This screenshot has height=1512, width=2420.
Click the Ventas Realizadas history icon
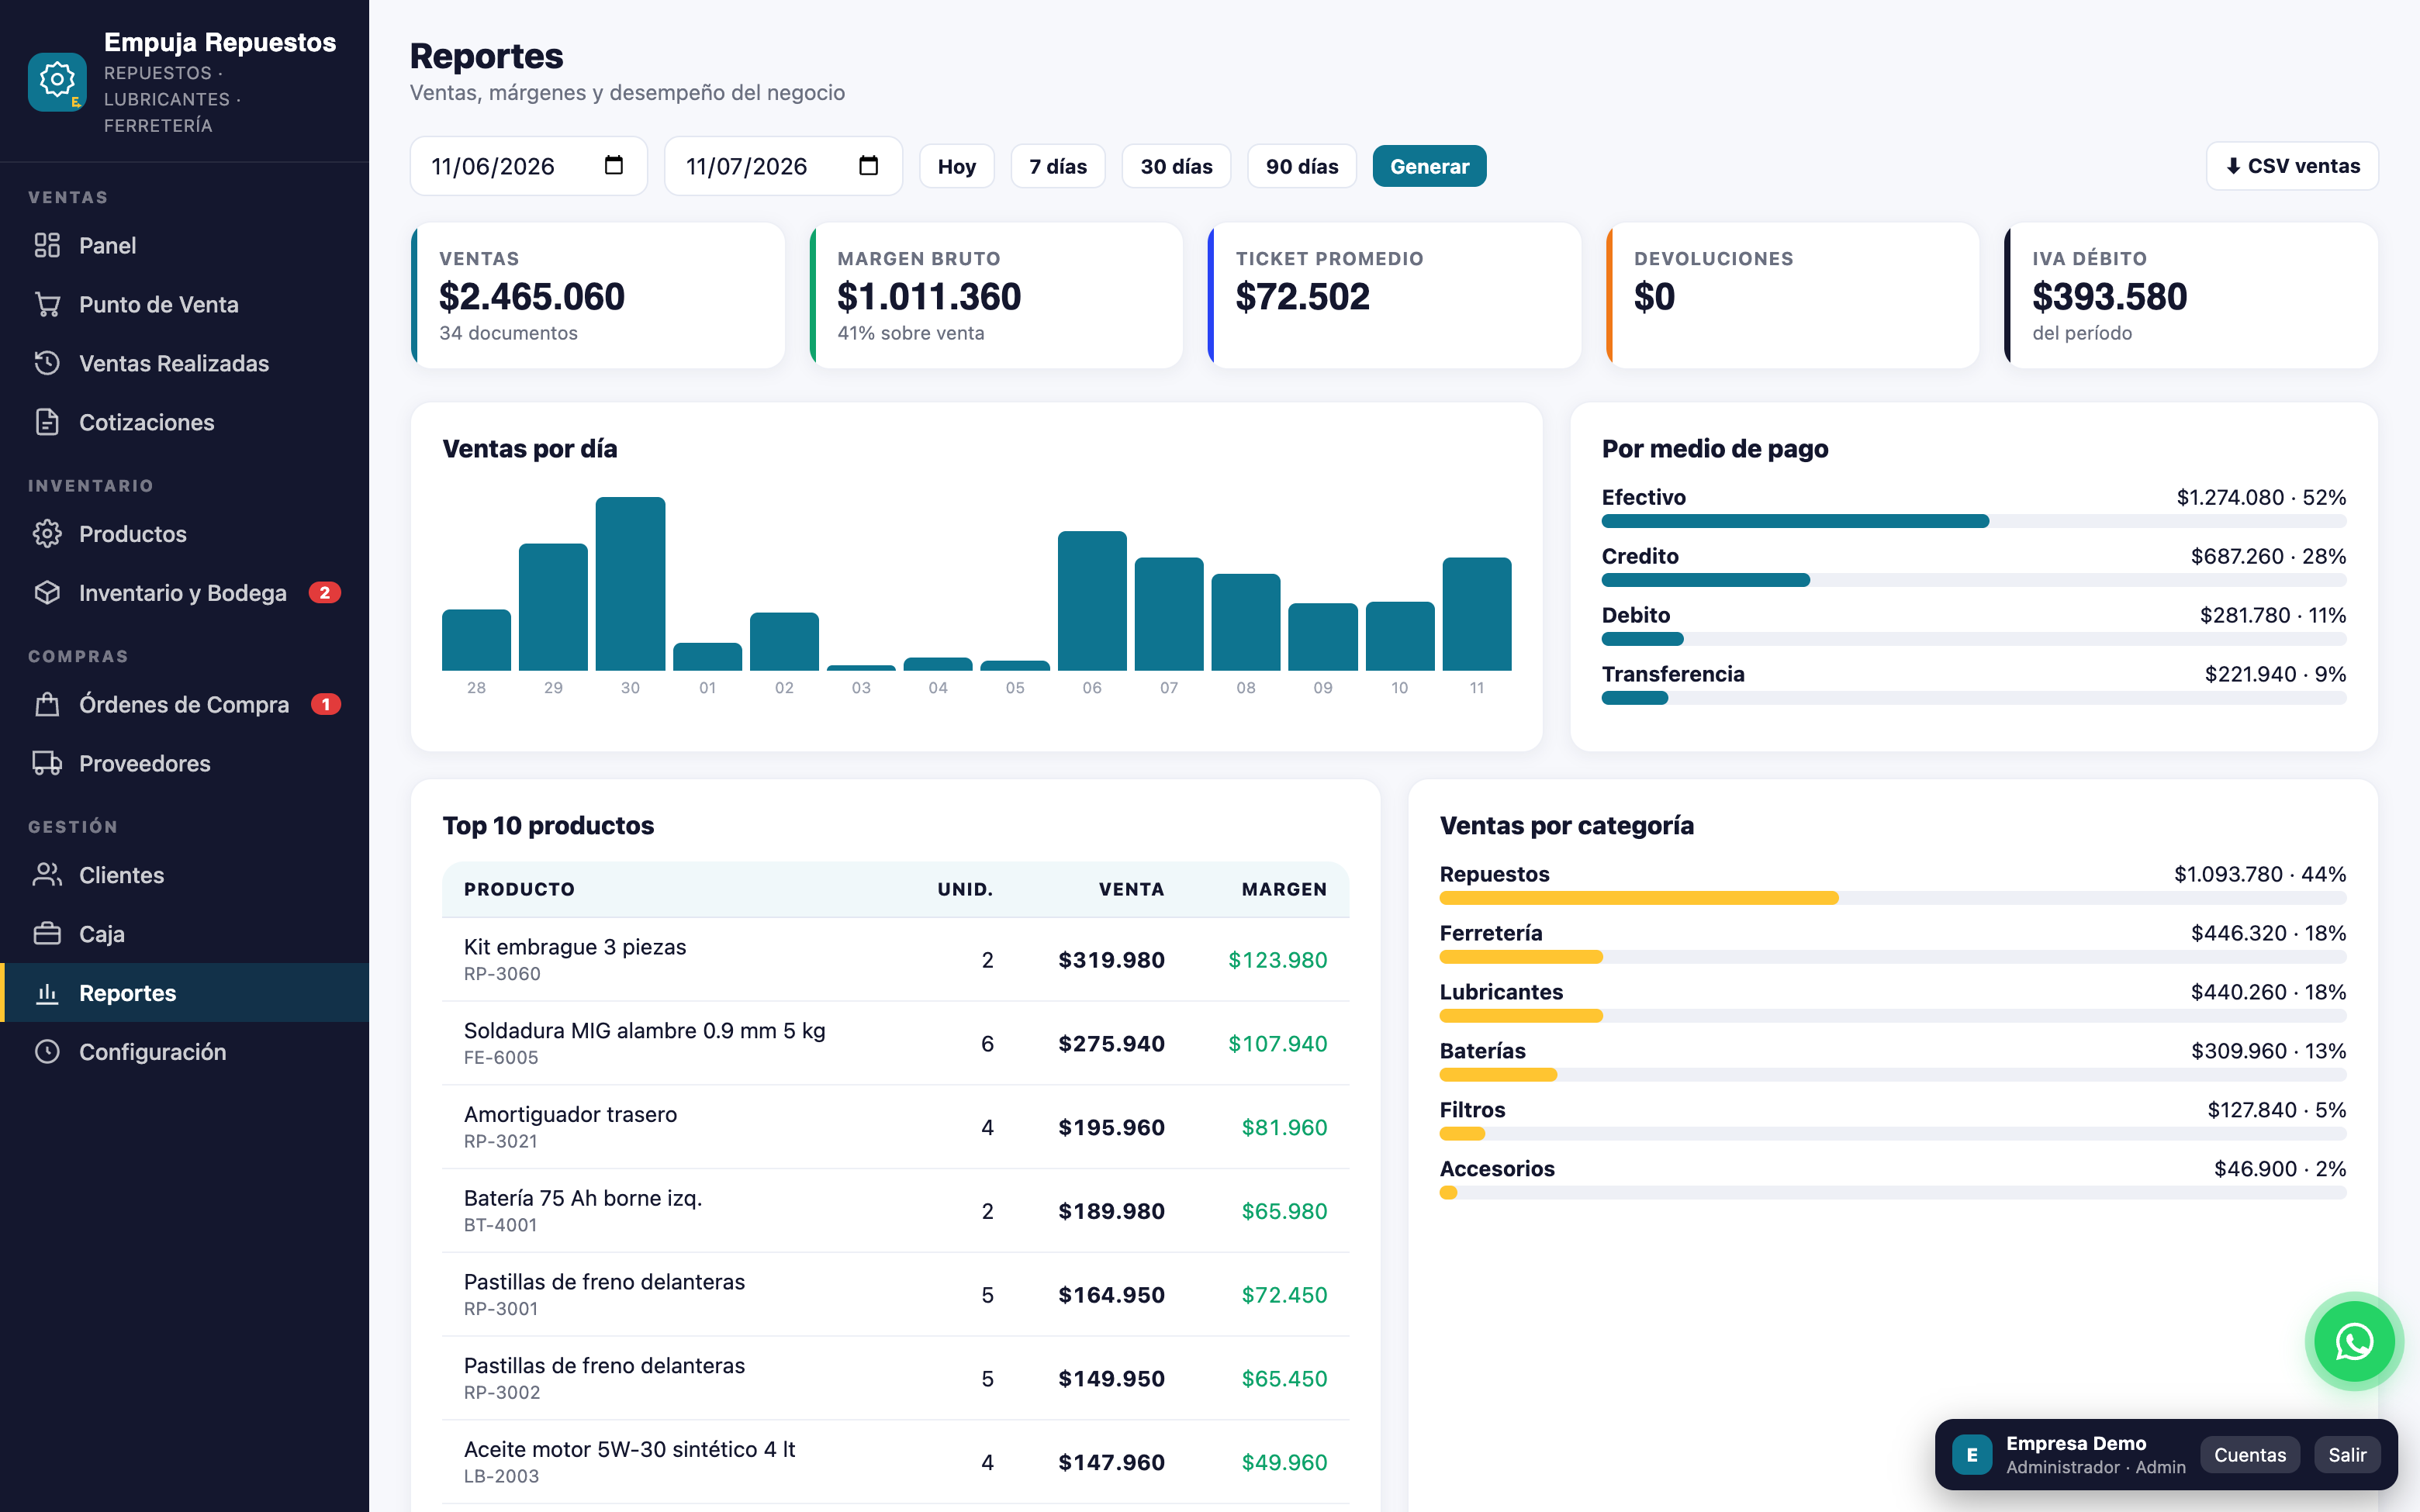pos(47,363)
